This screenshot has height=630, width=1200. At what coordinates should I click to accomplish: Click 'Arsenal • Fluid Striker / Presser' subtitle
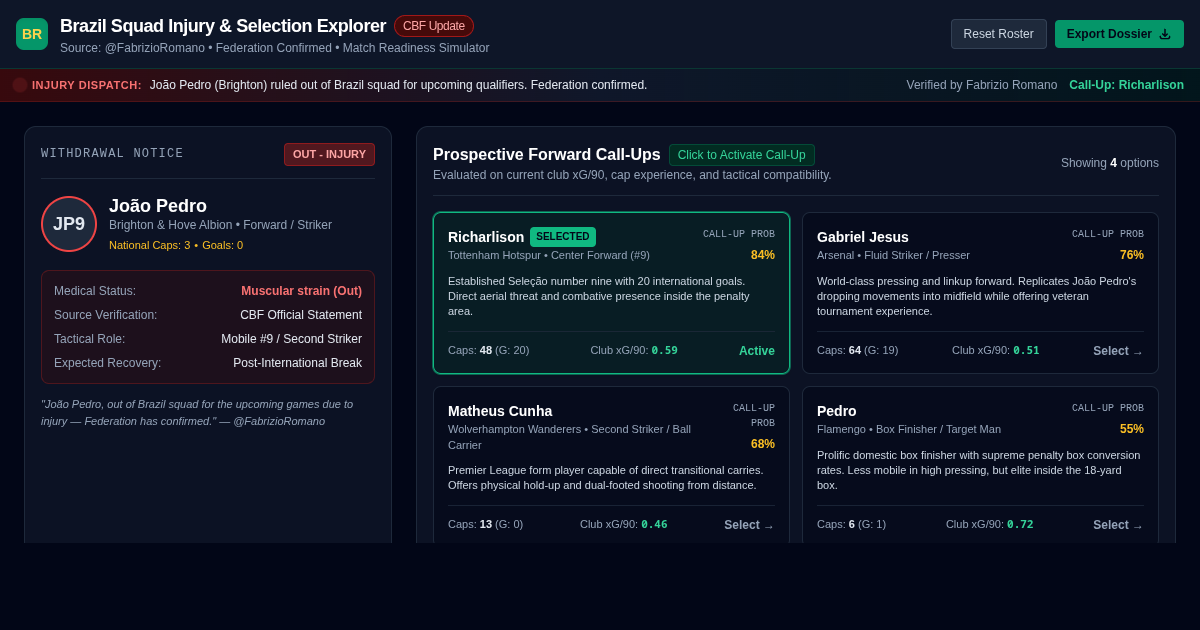[x=893, y=255]
